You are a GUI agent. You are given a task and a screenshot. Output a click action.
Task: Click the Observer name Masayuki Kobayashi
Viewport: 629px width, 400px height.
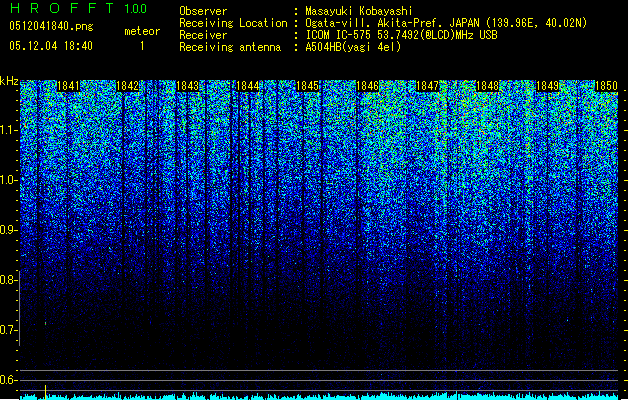click(x=359, y=11)
